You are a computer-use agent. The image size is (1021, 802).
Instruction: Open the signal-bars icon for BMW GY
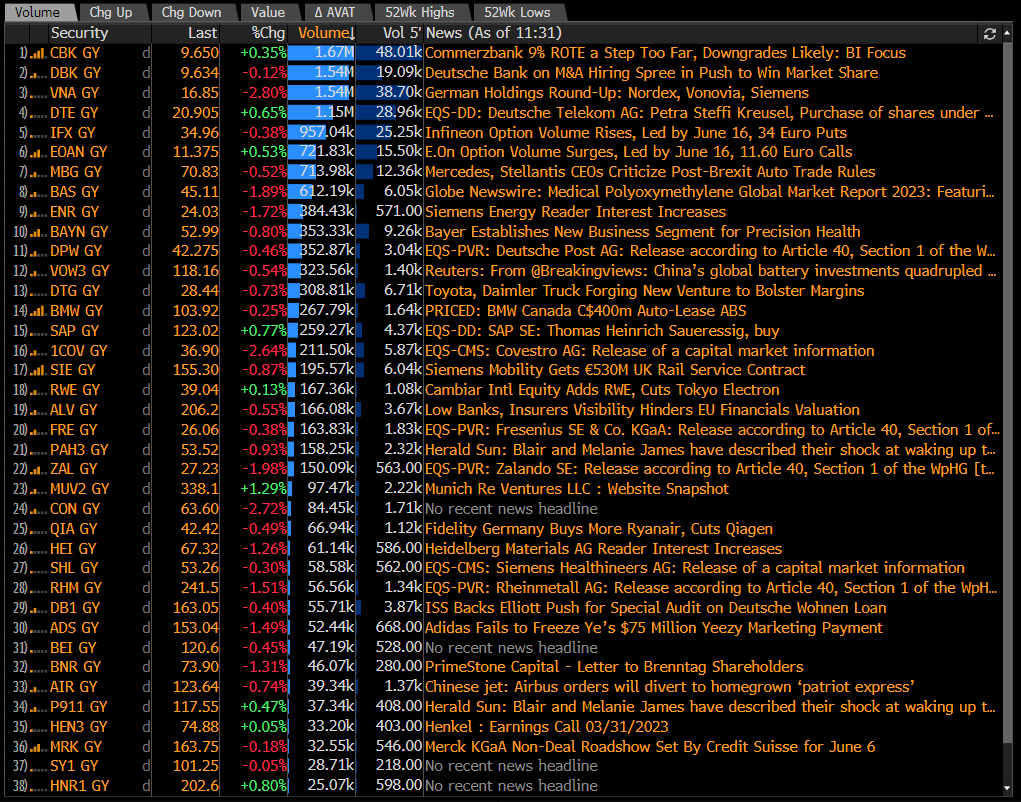click(38, 311)
